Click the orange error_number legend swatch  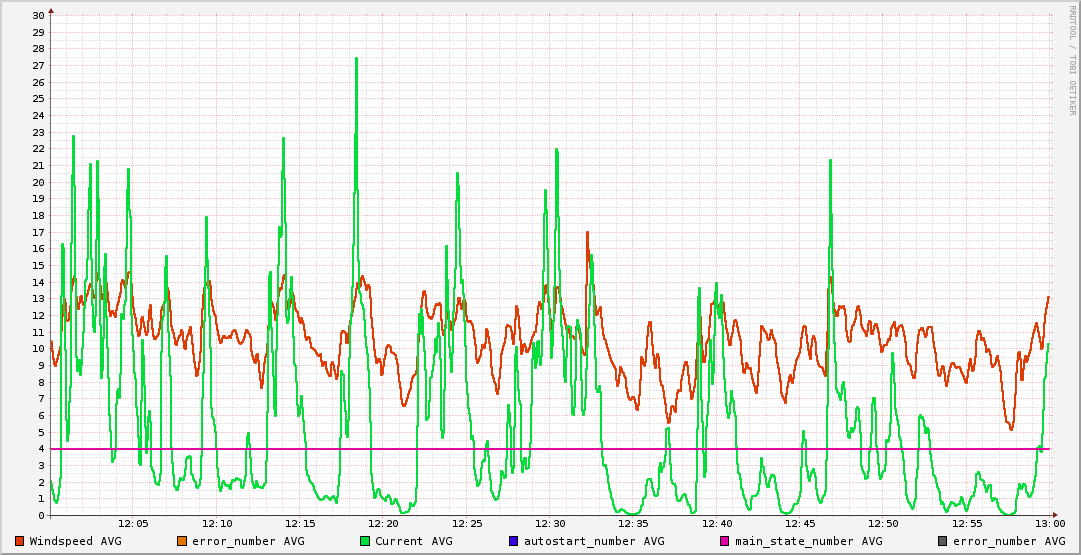click(x=182, y=541)
